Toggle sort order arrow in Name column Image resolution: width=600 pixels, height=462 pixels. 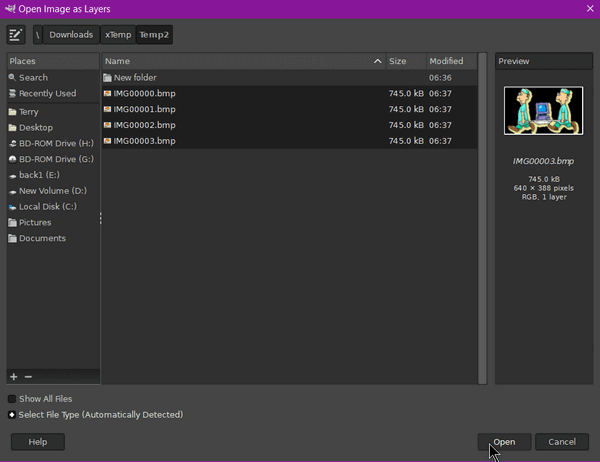(x=377, y=61)
